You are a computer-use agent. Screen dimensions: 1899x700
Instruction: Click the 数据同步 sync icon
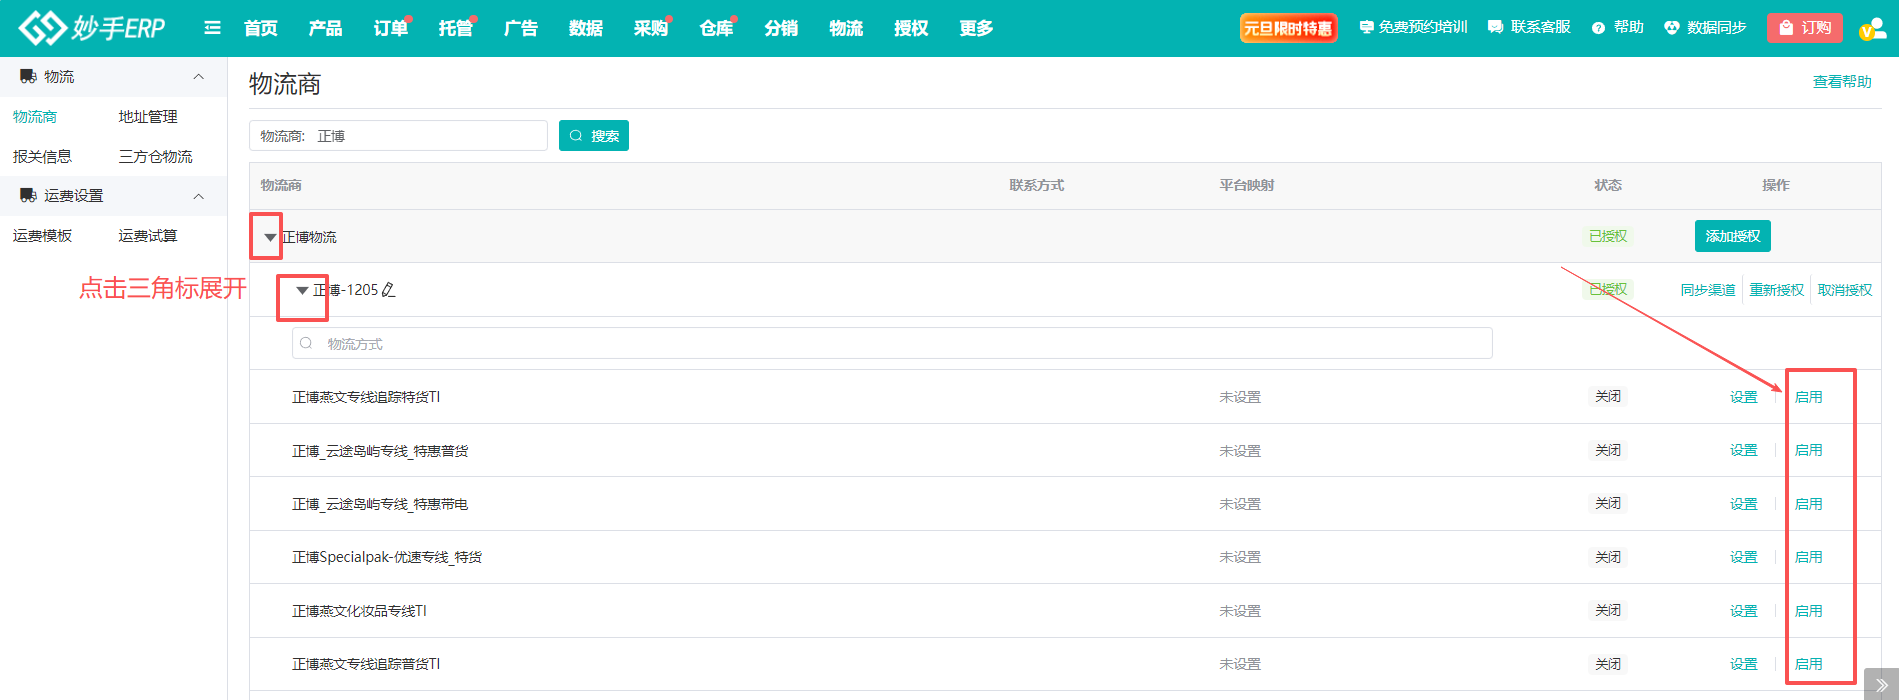[1671, 28]
